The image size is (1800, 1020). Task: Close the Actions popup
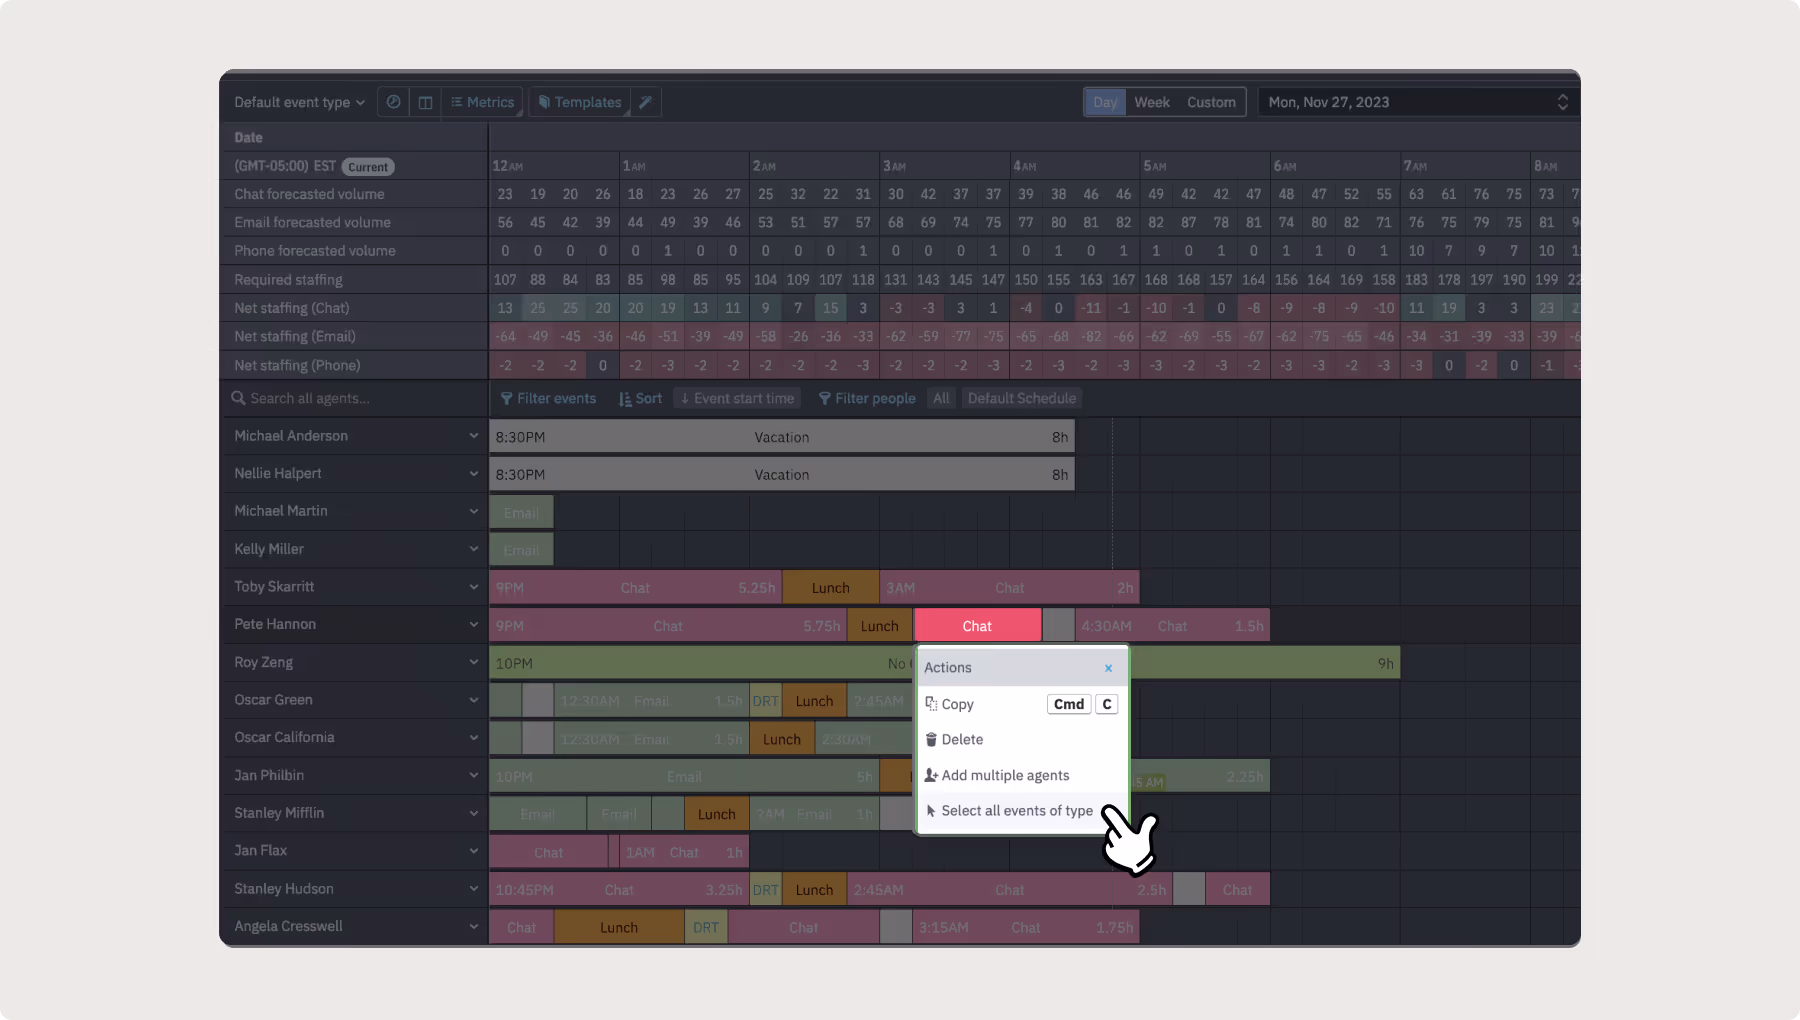[1108, 668]
